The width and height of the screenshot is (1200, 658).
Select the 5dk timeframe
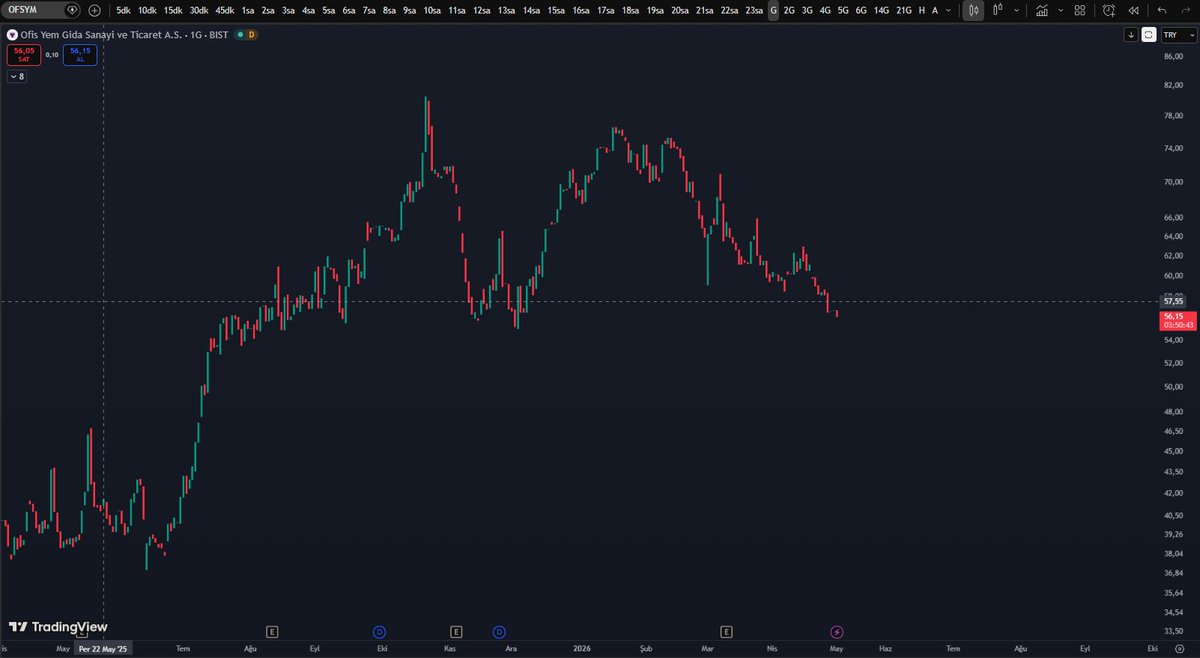click(x=123, y=10)
